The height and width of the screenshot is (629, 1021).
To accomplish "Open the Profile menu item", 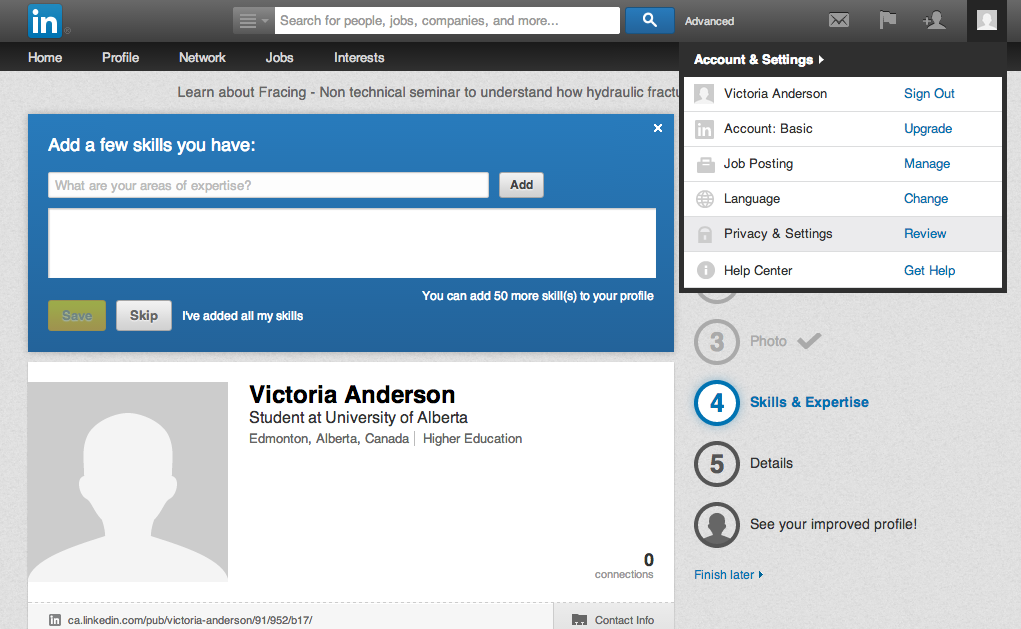I will [x=120, y=57].
